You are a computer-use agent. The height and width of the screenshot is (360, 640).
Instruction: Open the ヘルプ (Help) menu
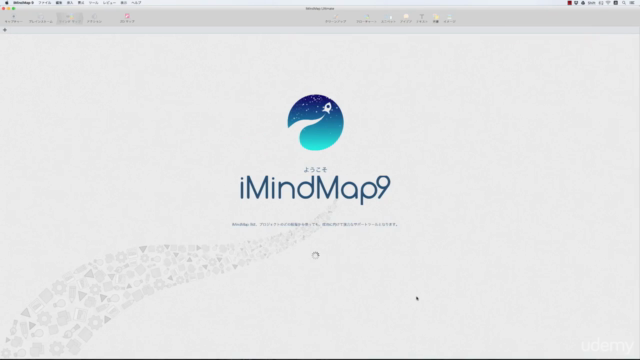click(136, 2)
